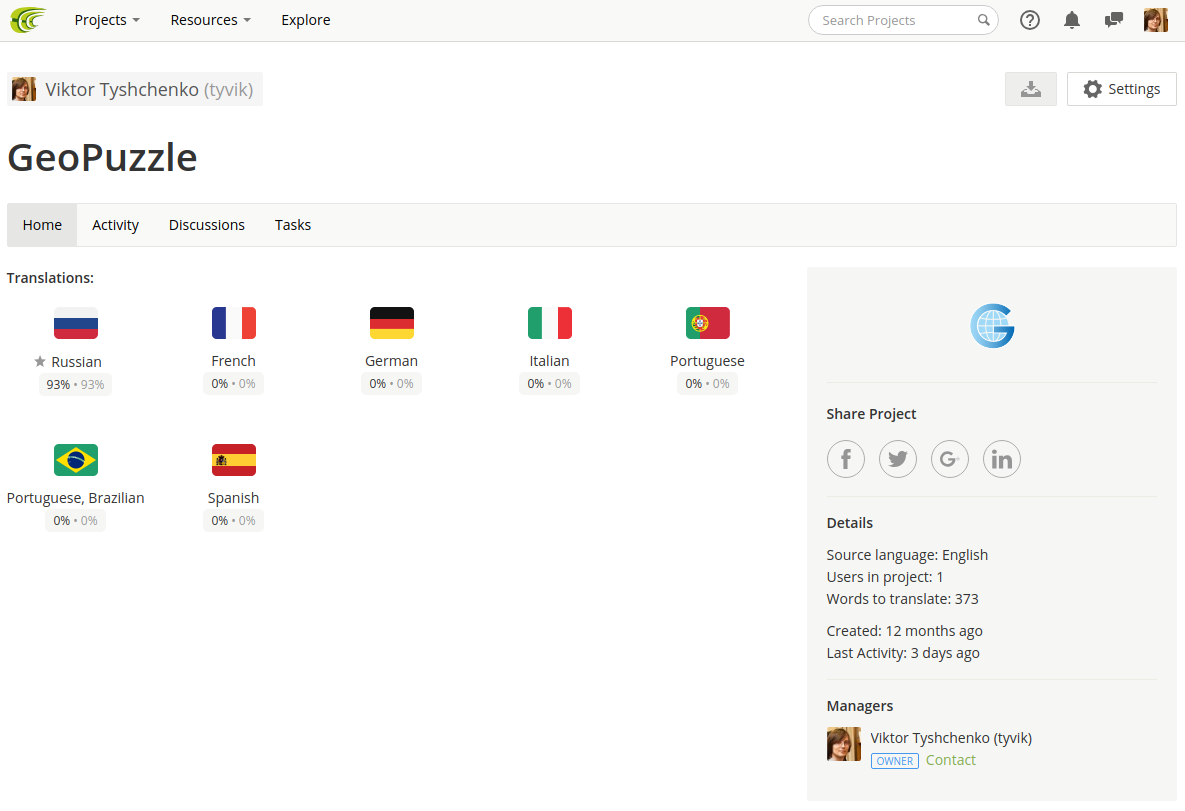Click the 'Created: 12 months ago' text
Screen dimensions: 1185x811
click(x=905, y=631)
